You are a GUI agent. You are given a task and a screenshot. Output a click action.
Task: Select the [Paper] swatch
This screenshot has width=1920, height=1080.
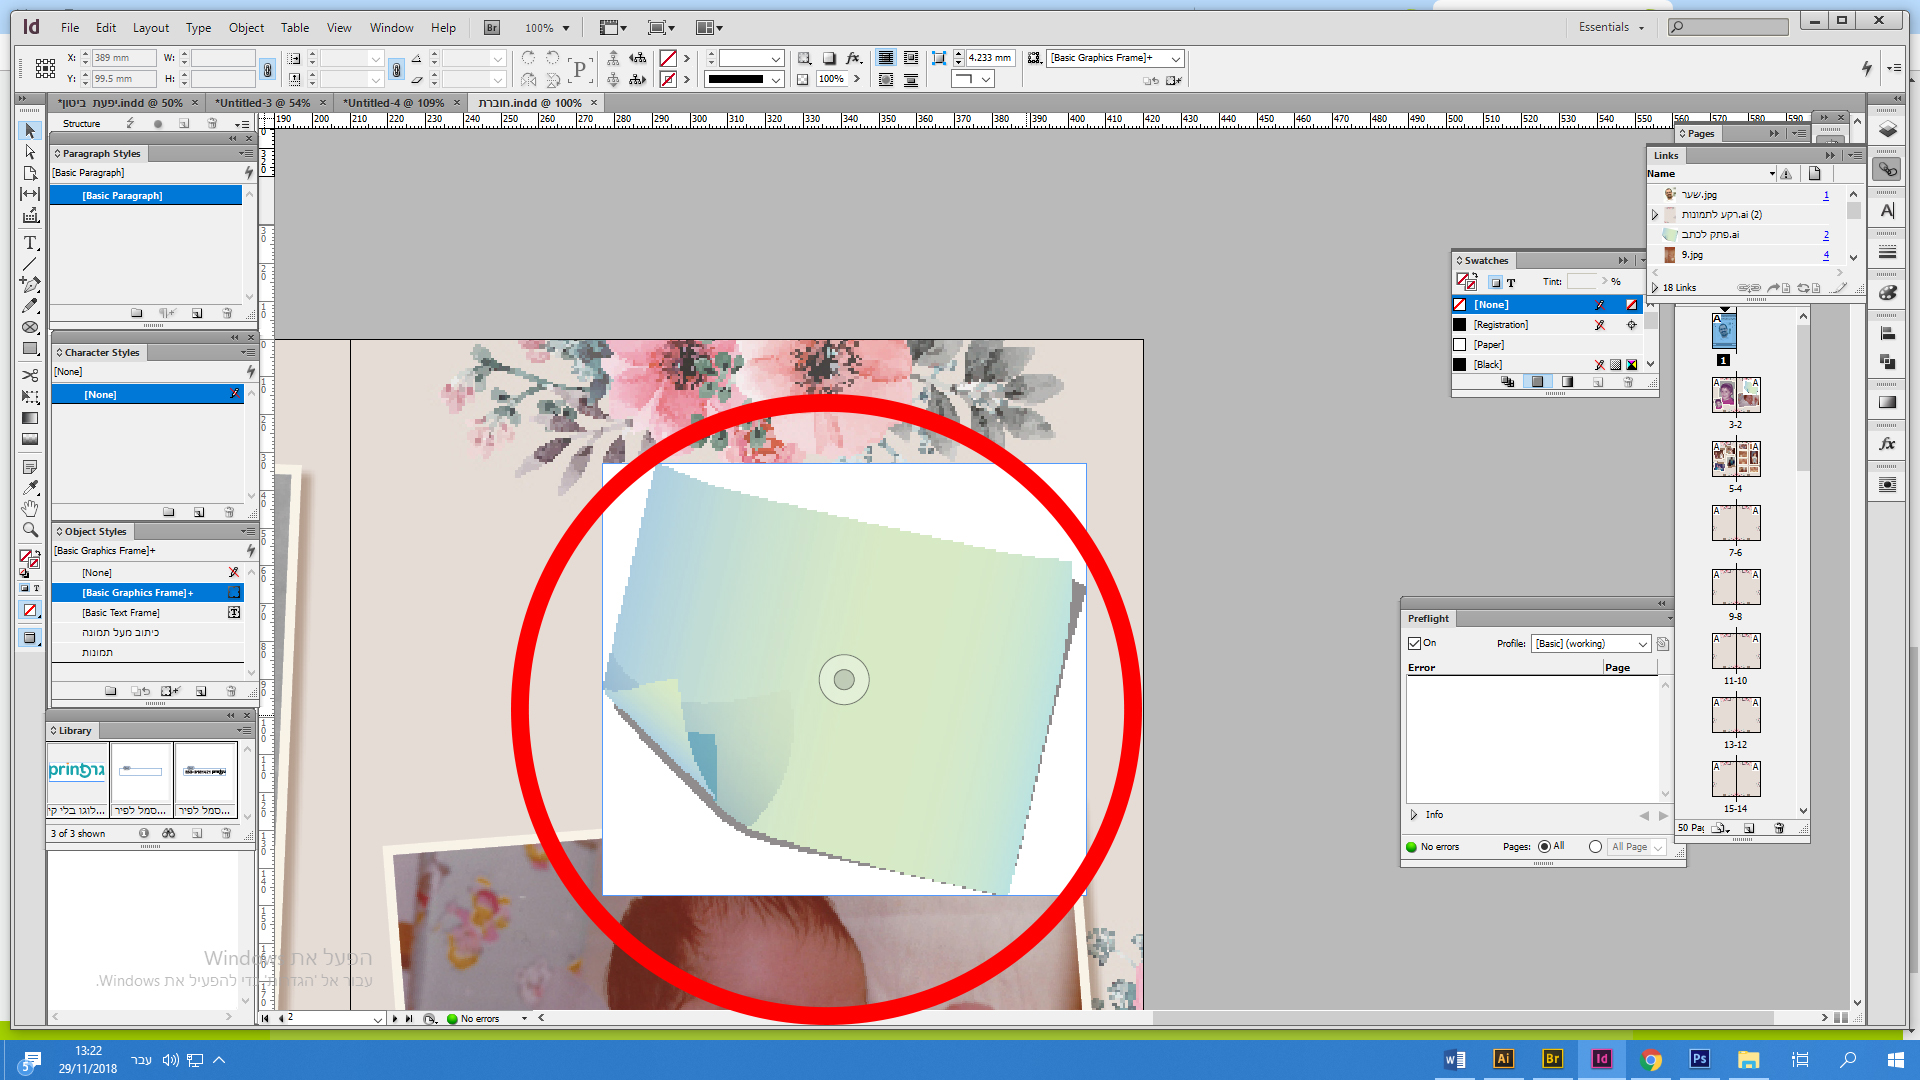tap(1488, 345)
